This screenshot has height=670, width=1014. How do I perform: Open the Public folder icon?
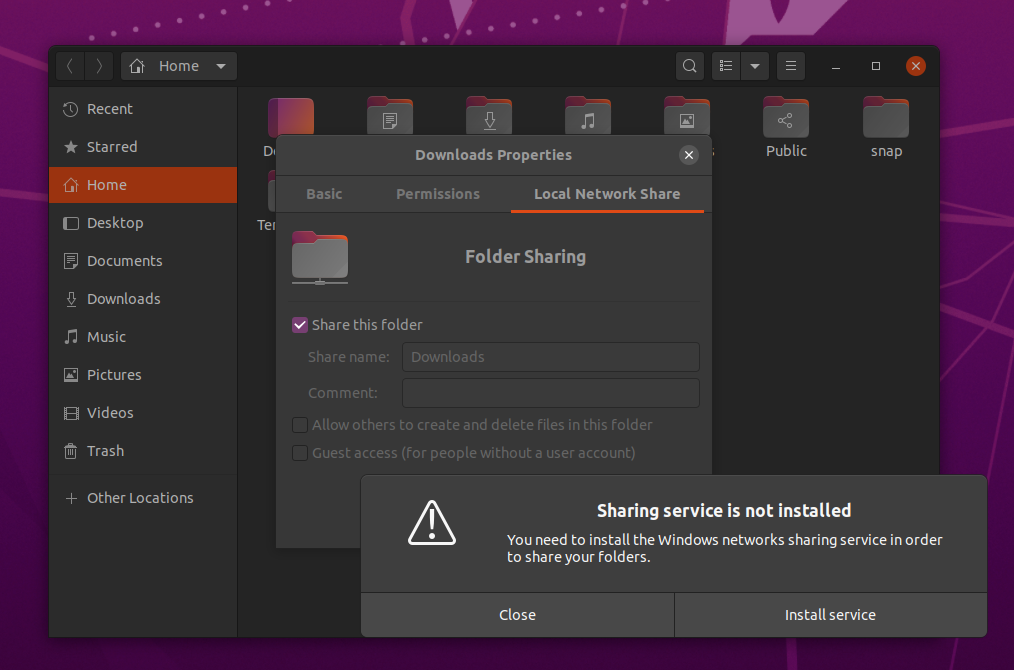coord(786,118)
